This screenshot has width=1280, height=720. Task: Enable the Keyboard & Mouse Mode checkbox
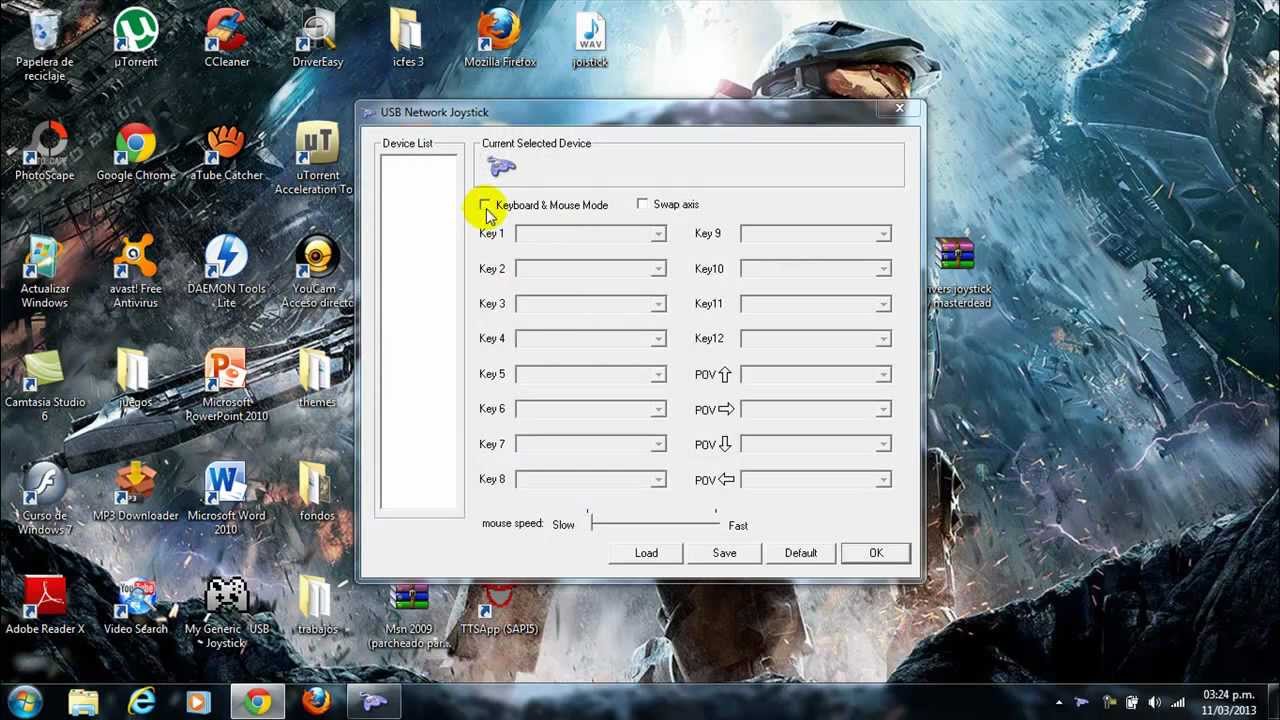[x=486, y=205]
